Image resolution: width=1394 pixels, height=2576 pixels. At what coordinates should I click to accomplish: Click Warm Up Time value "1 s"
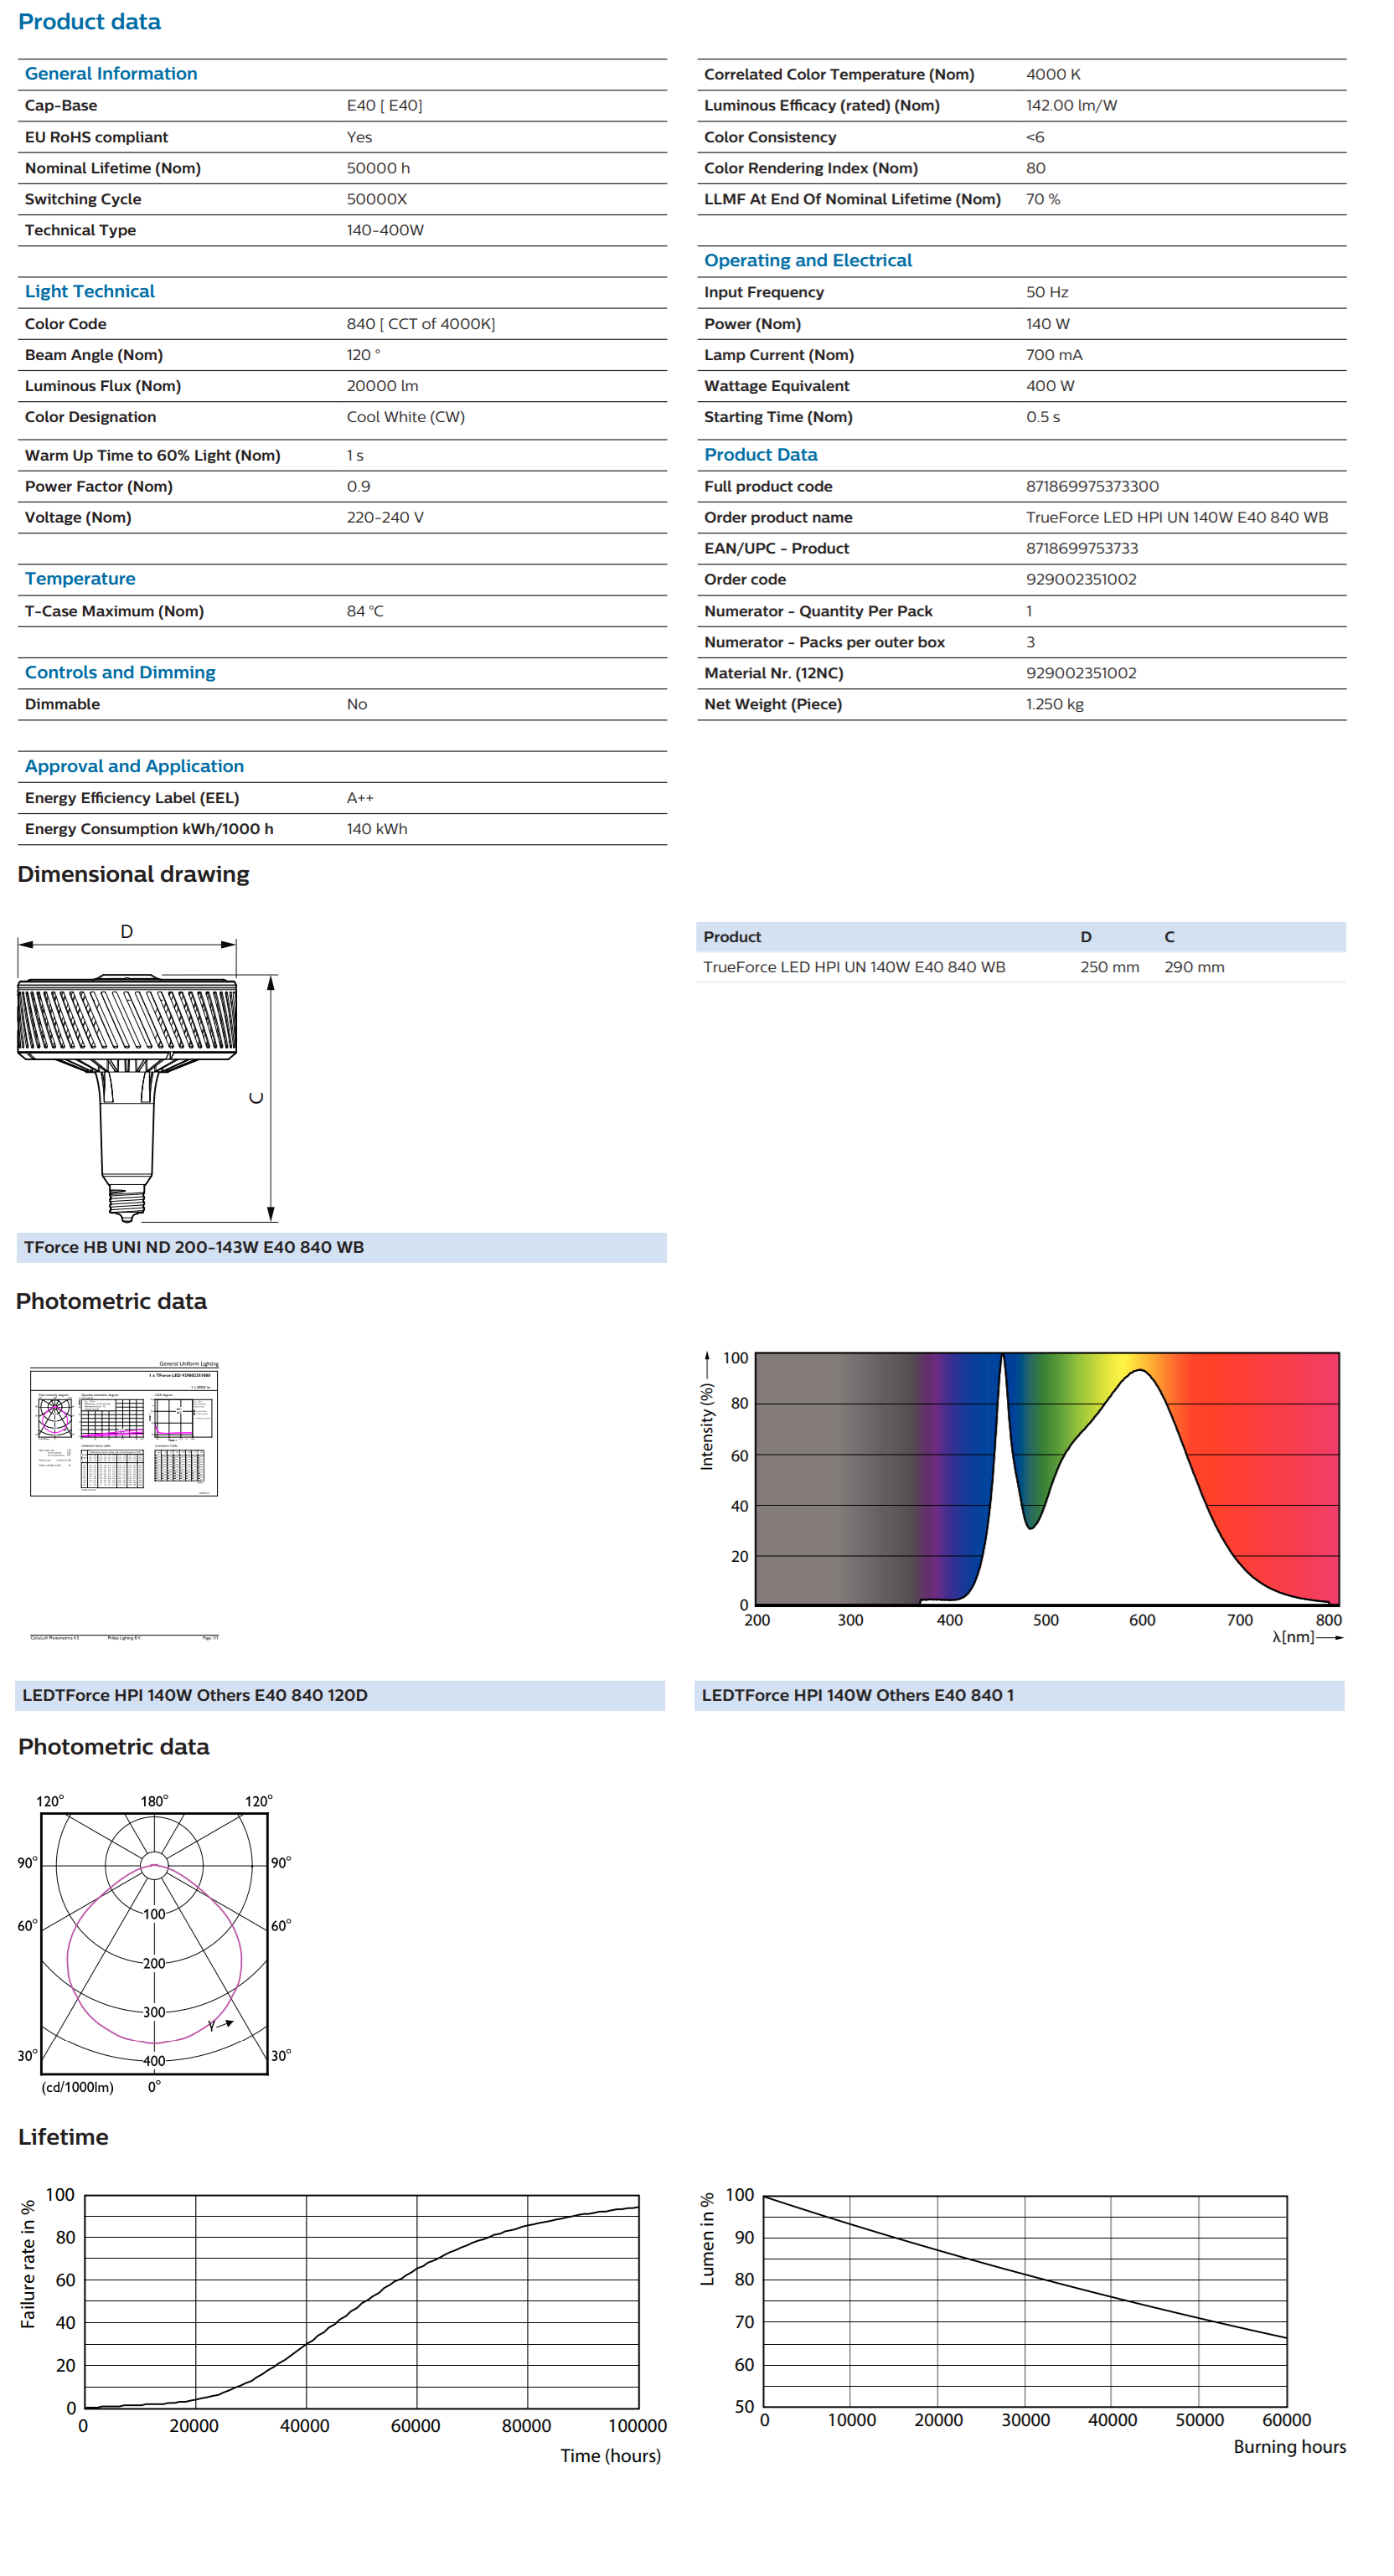coord(355,456)
